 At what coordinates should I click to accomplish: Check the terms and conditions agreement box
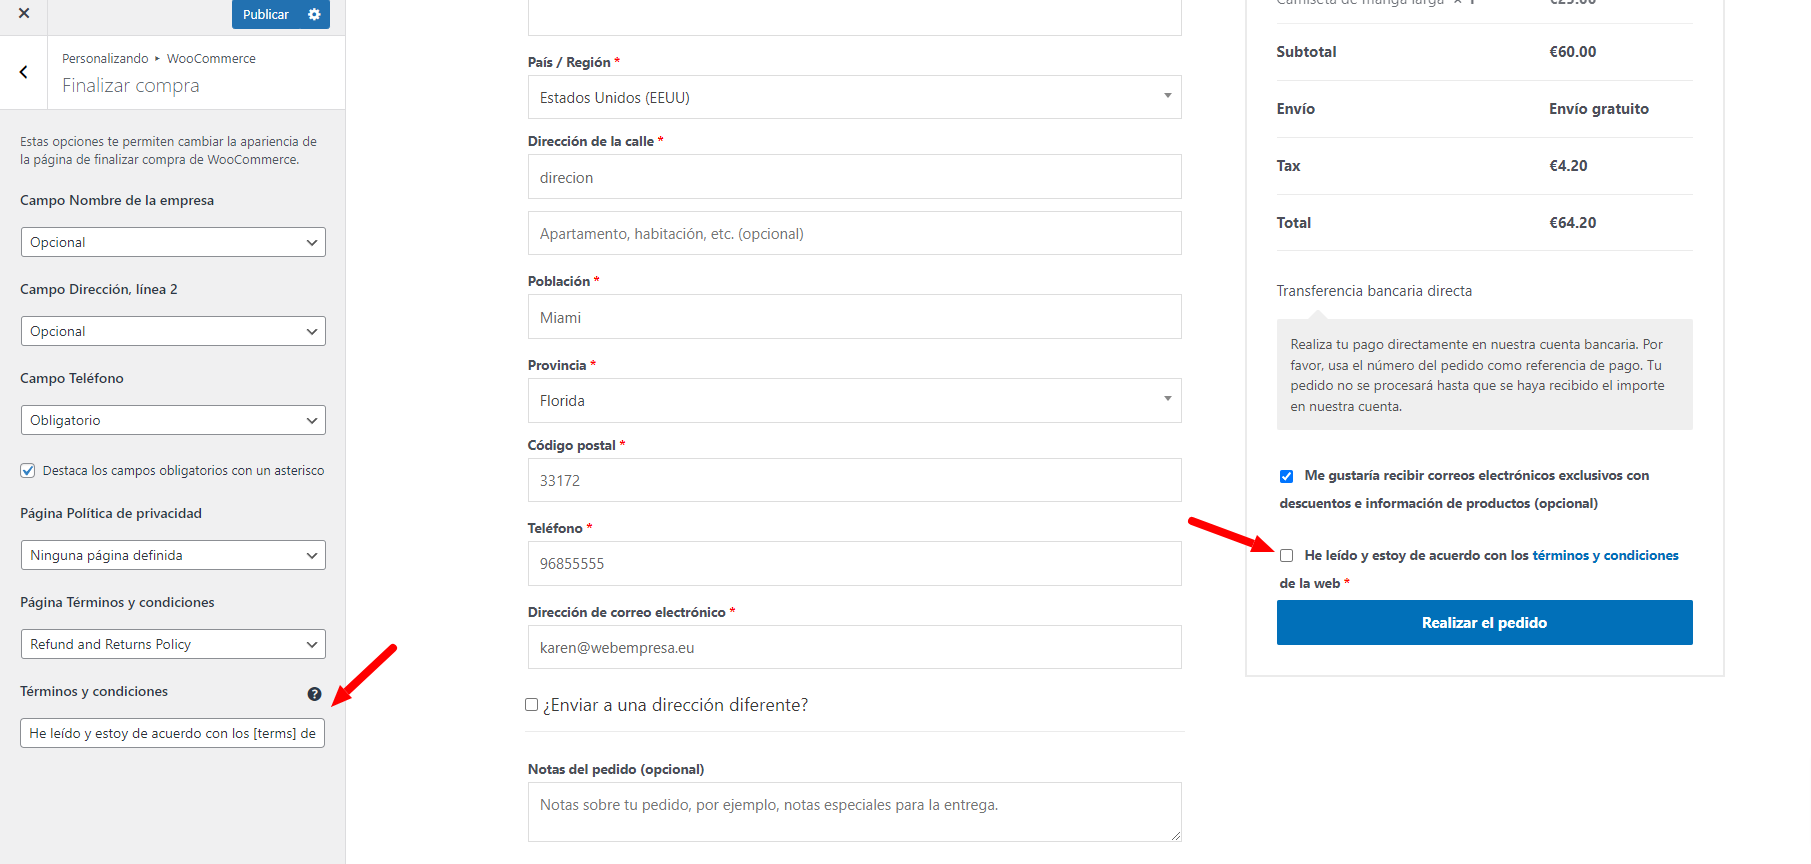click(1286, 556)
